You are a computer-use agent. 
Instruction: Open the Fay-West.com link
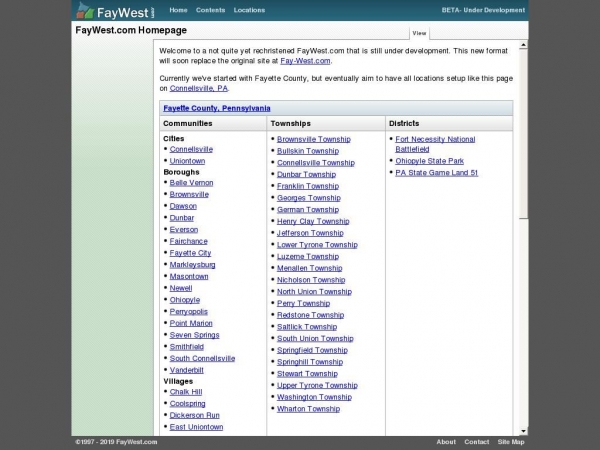click(x=305, y=61)
